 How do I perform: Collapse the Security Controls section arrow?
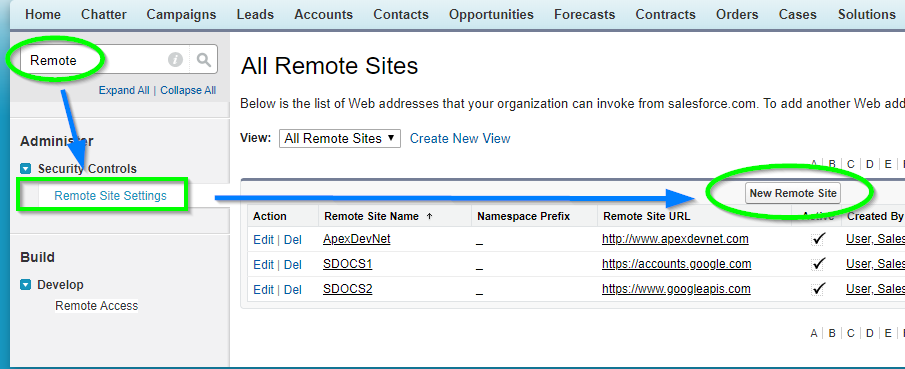25,169
